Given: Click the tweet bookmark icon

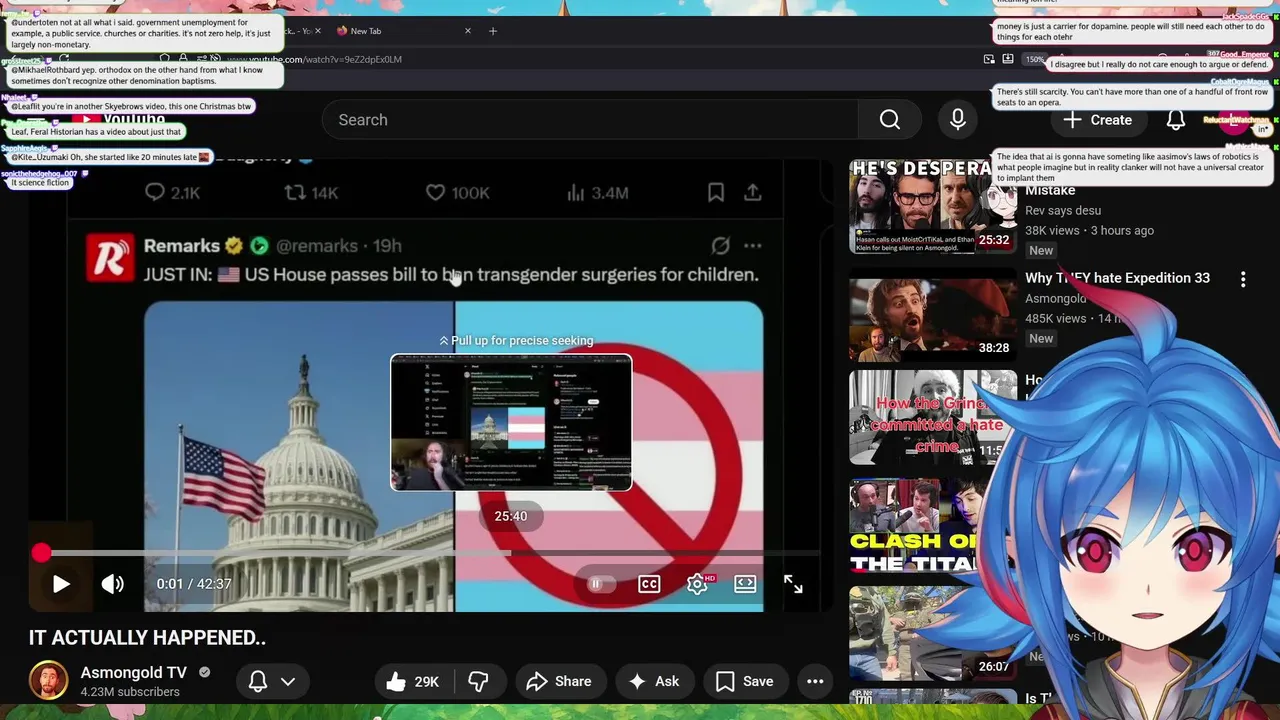Looking at the screenshot, I should pos(716,193).
